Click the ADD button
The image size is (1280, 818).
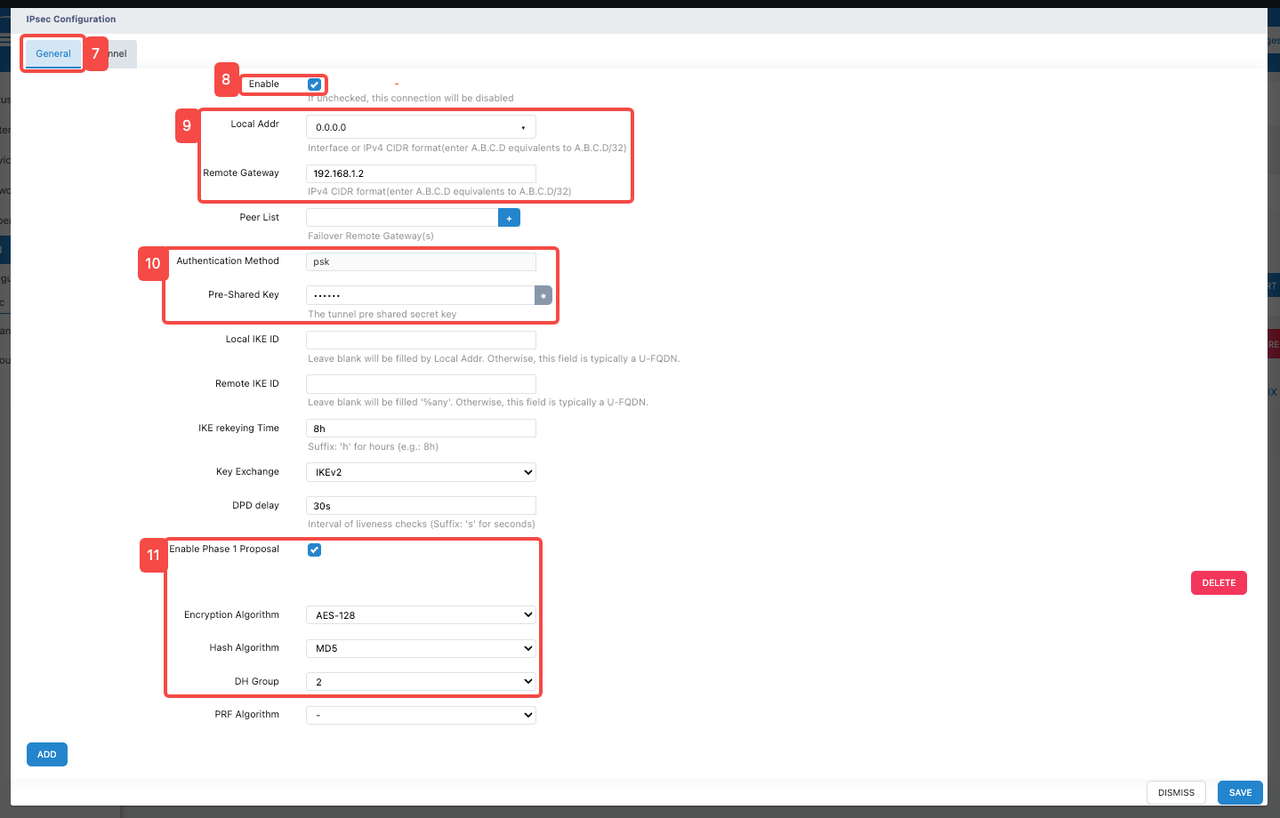(x=47, y=754)
